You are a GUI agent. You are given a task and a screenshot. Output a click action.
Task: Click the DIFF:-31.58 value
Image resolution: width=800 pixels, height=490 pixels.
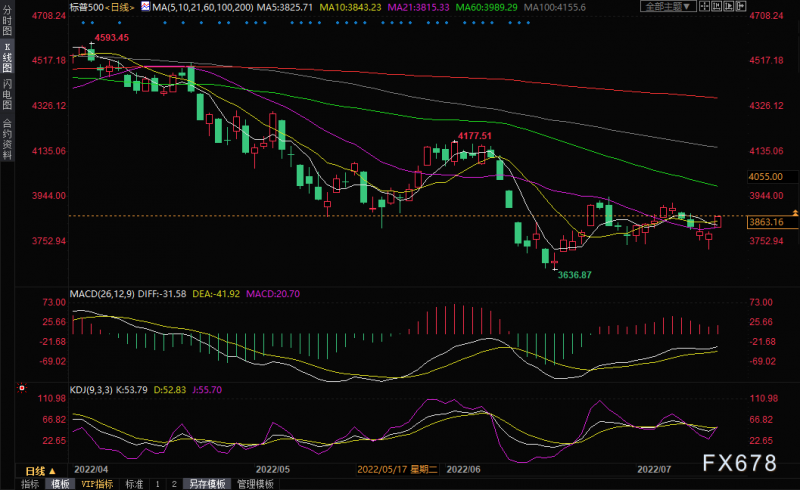[162, 293]
